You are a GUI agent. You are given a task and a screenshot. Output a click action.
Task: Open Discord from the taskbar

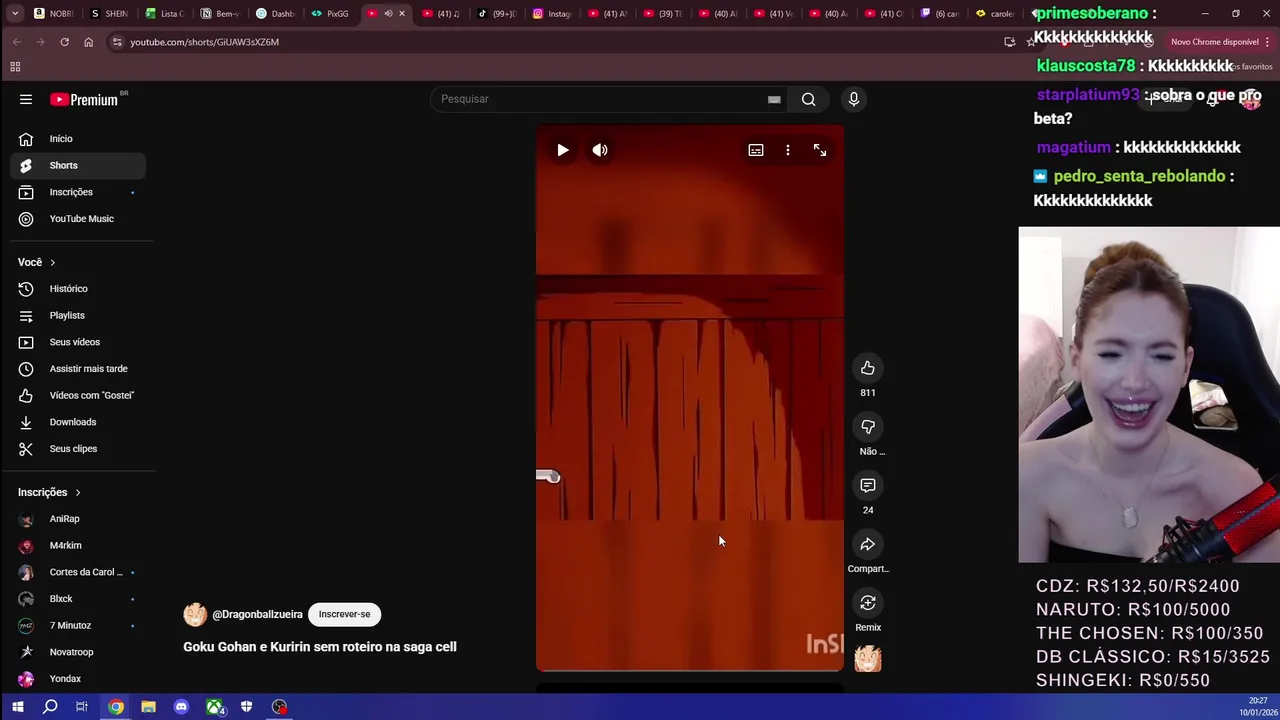point(181,707)
